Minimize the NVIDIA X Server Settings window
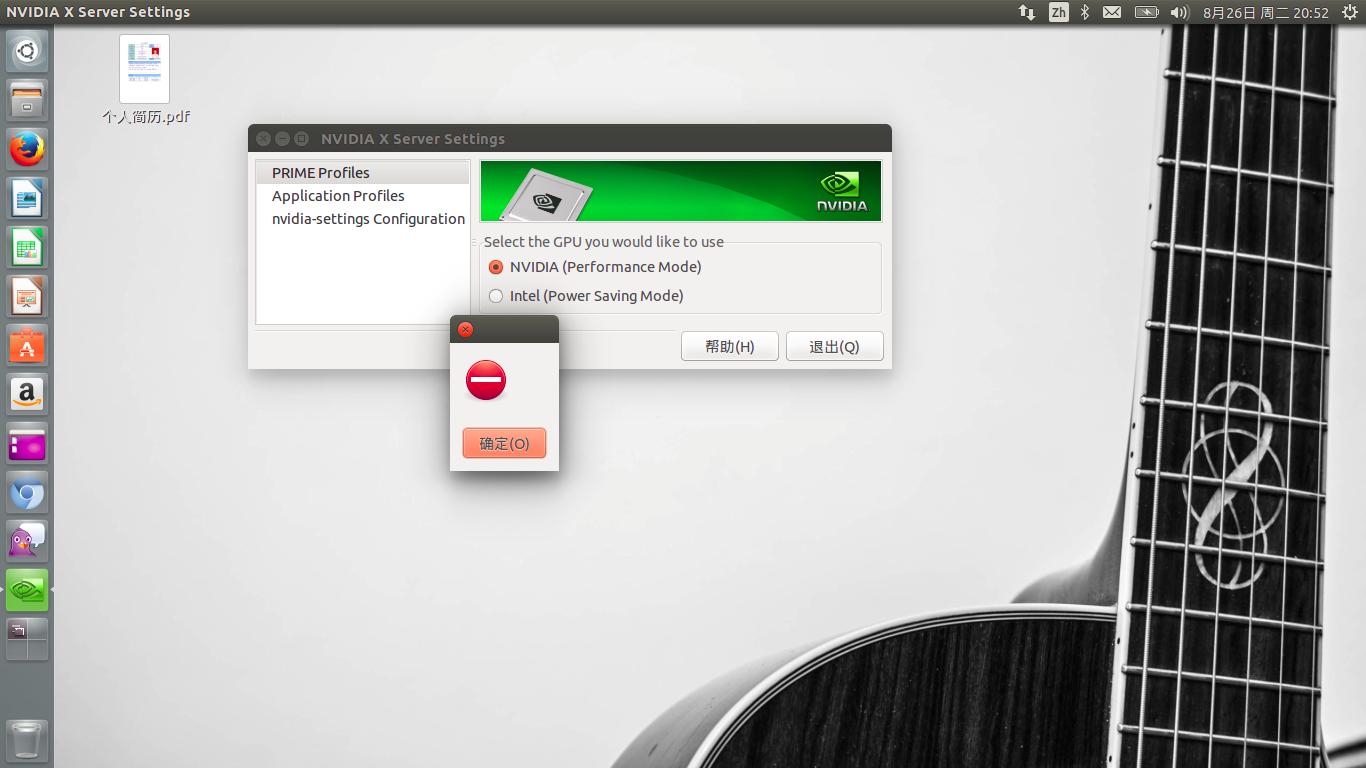Image resolution: width=1366 pixels, height=768 pixels. [282, 139]
